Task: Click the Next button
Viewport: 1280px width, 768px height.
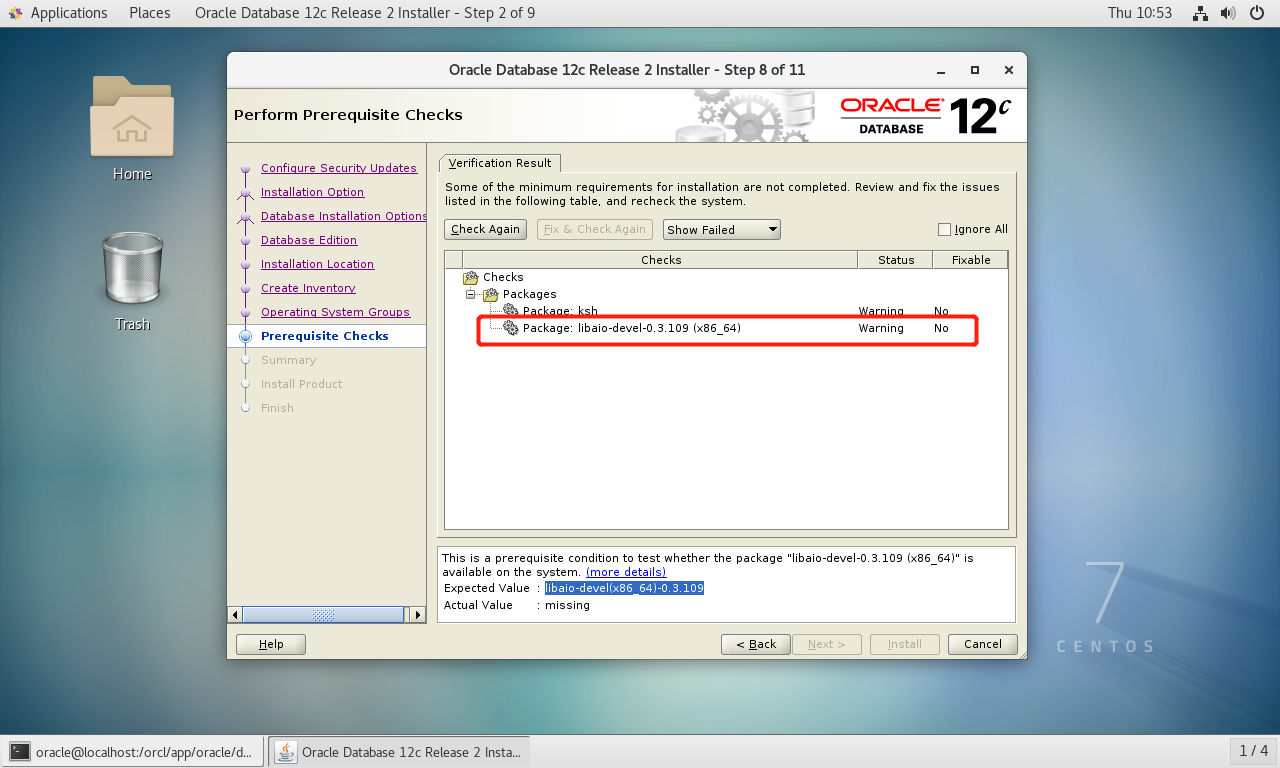Action: 827,644
